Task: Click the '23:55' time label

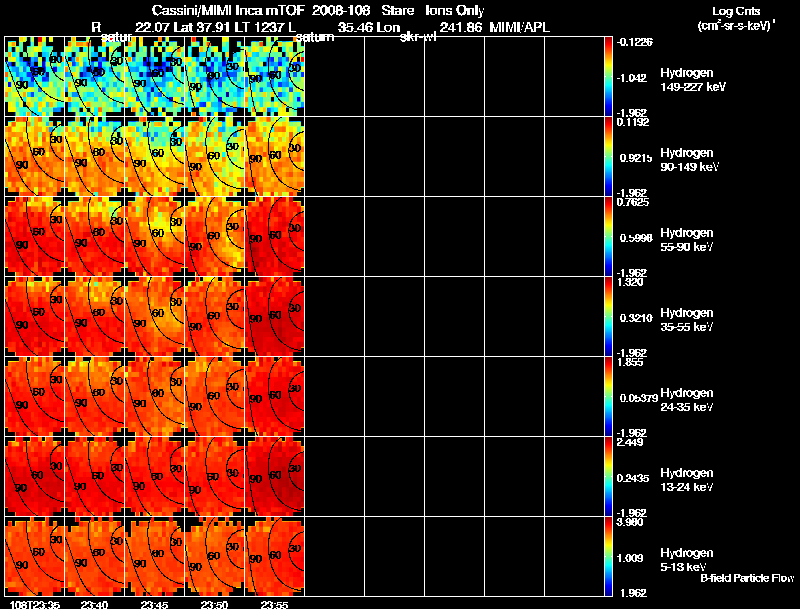Action: (x=274, y=604)
